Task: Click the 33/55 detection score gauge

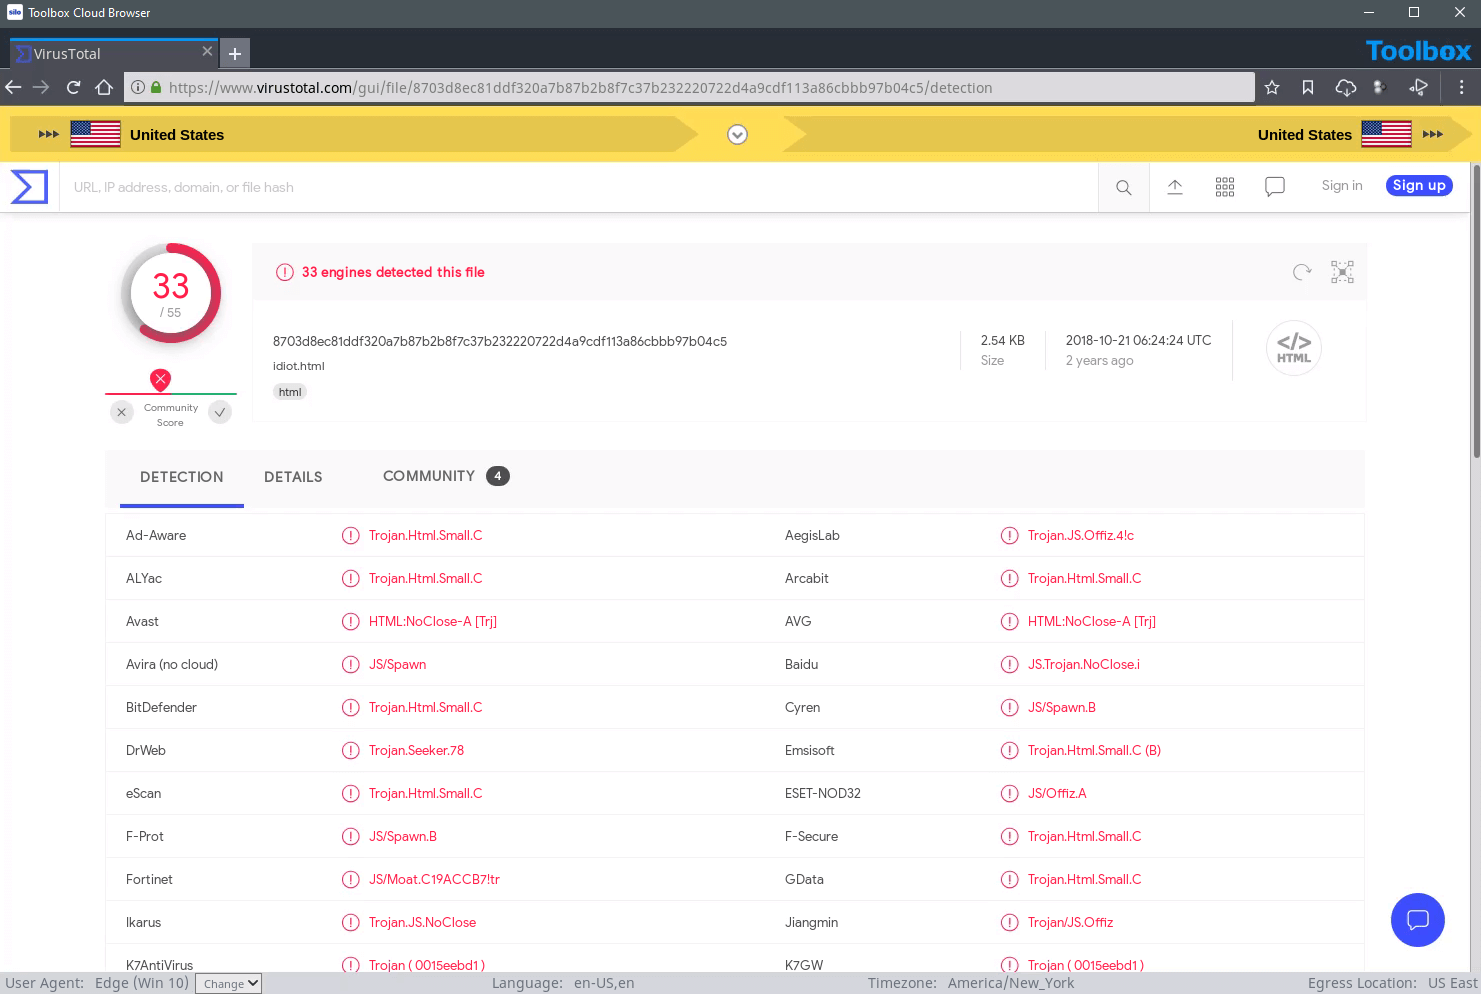Action: [x=171, y=293]
